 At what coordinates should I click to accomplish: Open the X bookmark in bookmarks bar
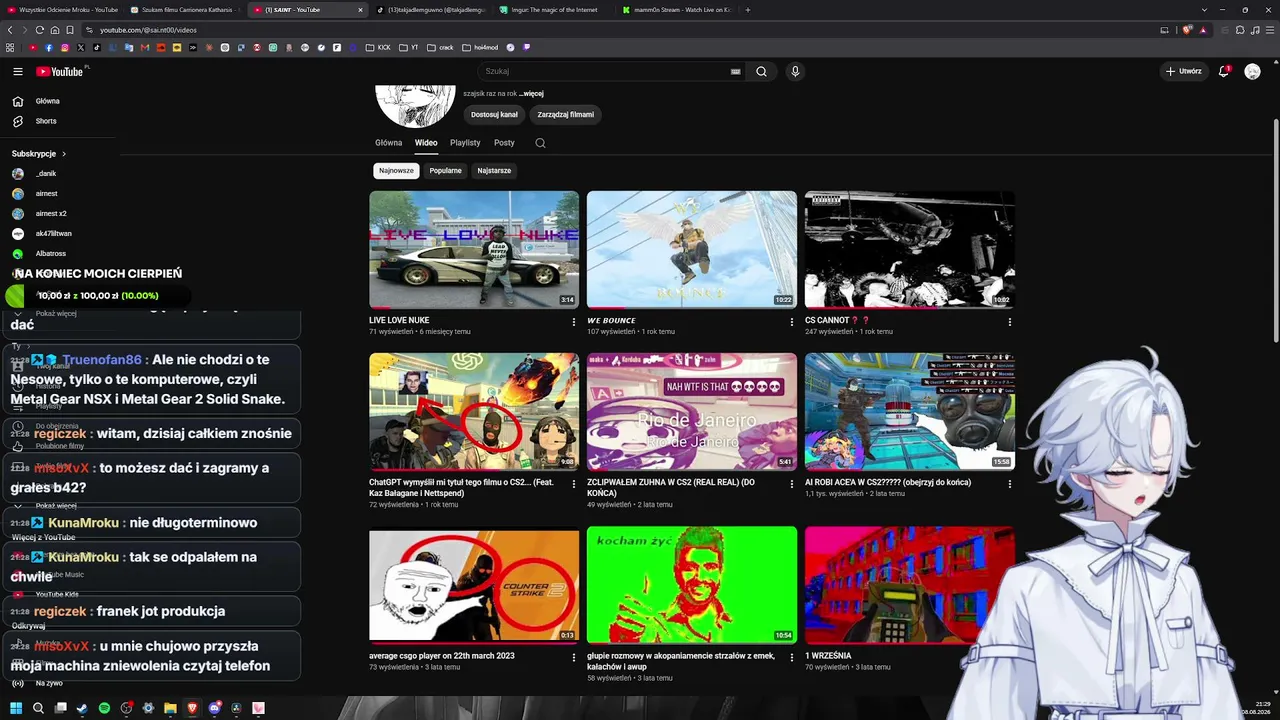click(81, 47)
